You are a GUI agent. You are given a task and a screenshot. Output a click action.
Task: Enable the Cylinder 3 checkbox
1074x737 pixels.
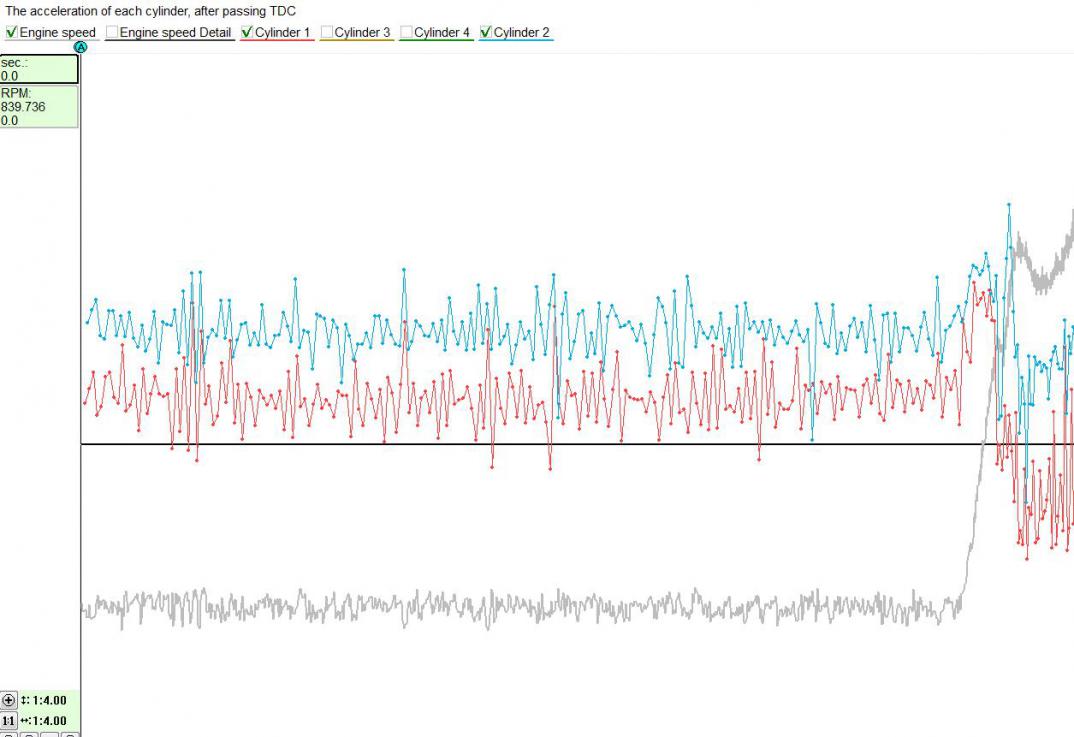pos(327,32)
